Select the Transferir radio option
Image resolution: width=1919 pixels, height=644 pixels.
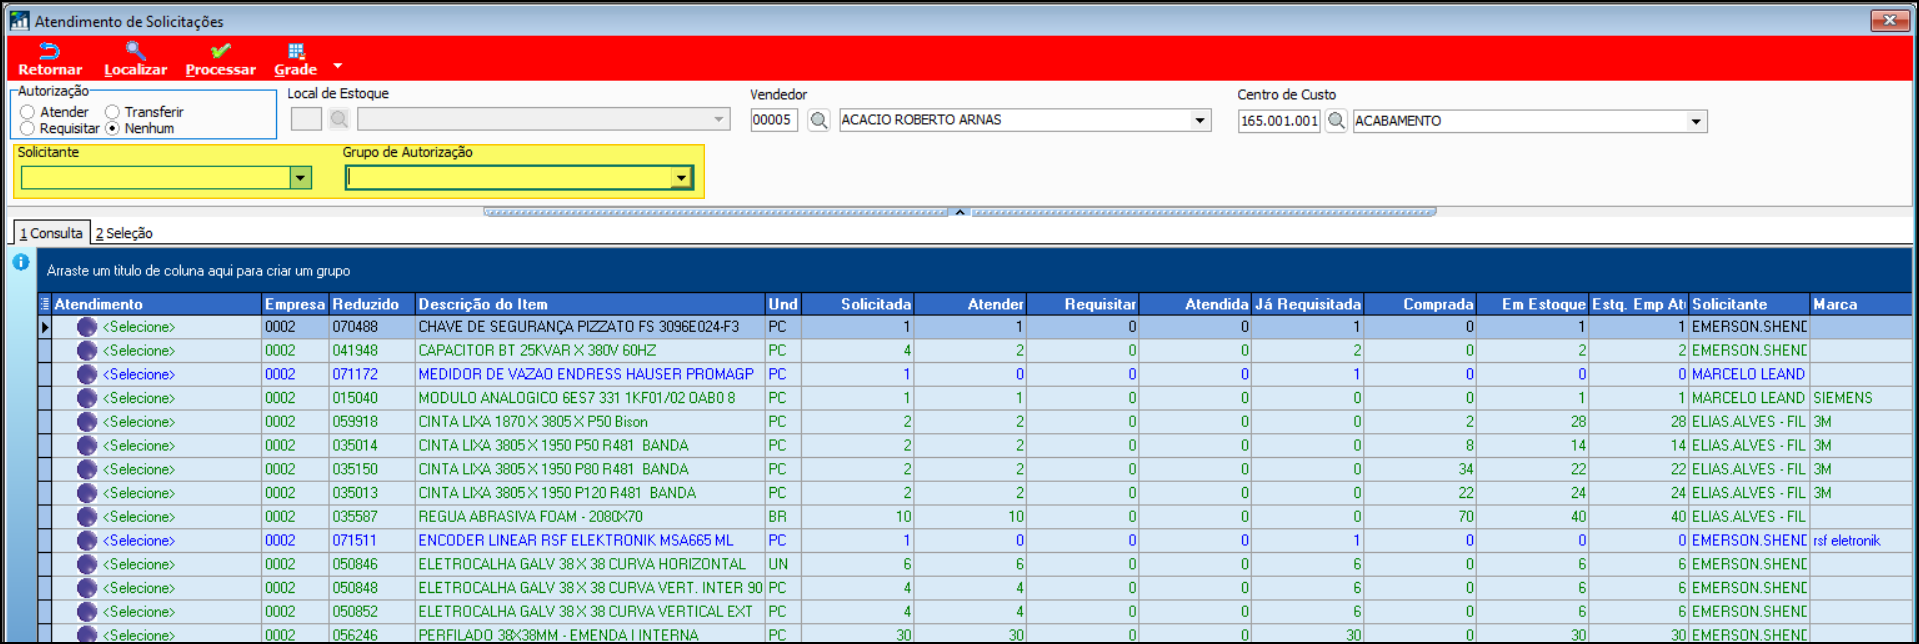(x=112, y=112)
